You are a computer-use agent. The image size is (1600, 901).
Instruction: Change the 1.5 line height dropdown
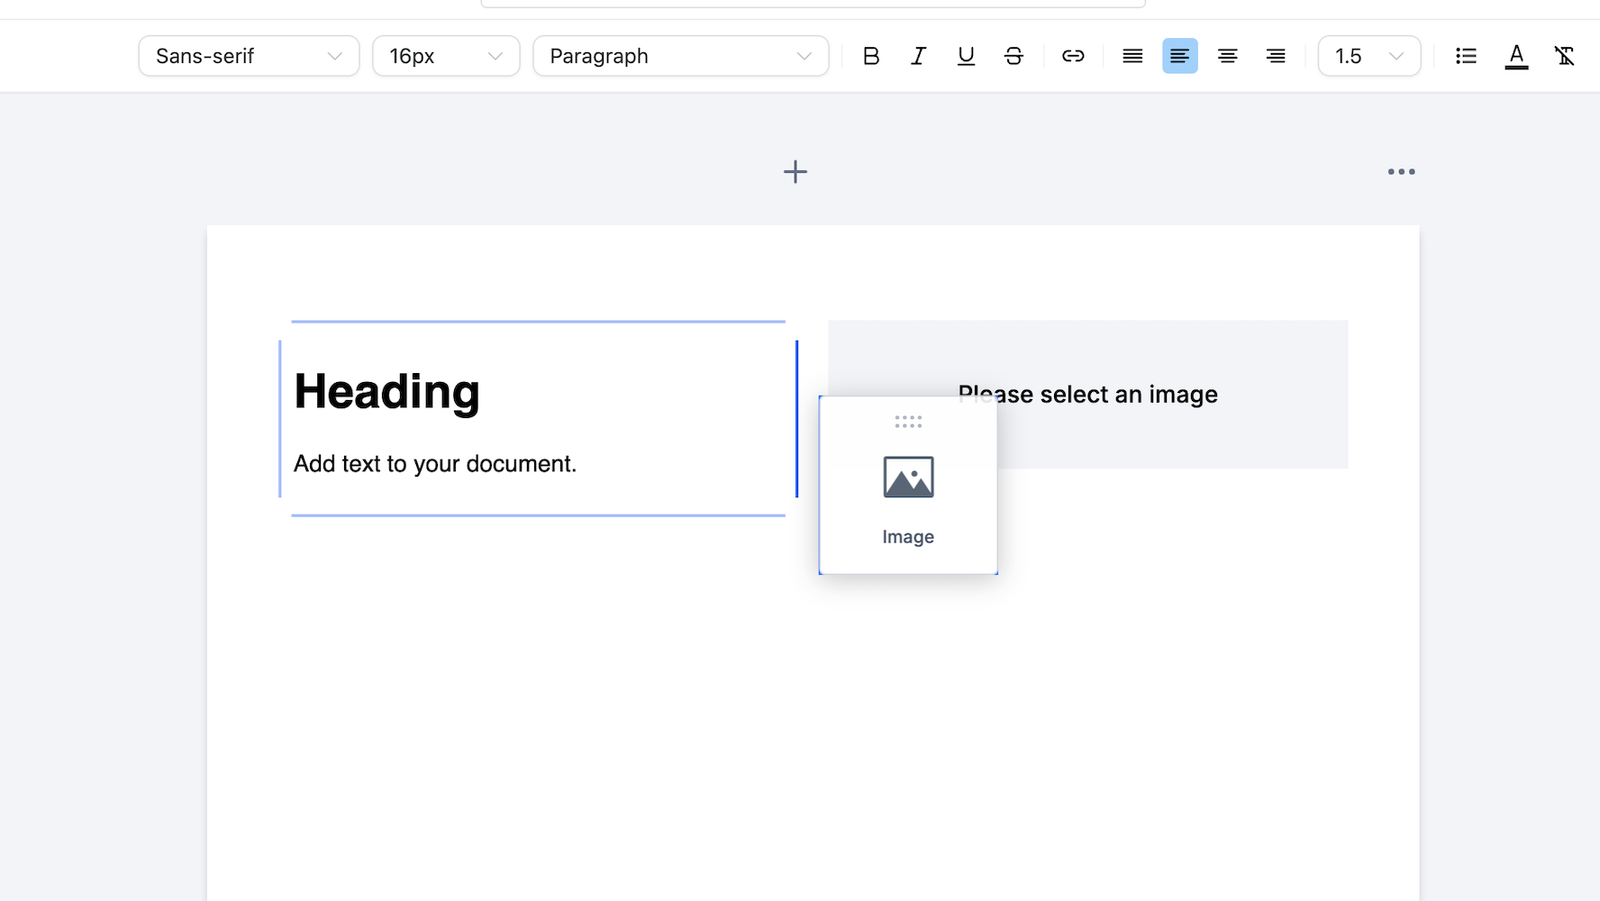click(1368, 56)
